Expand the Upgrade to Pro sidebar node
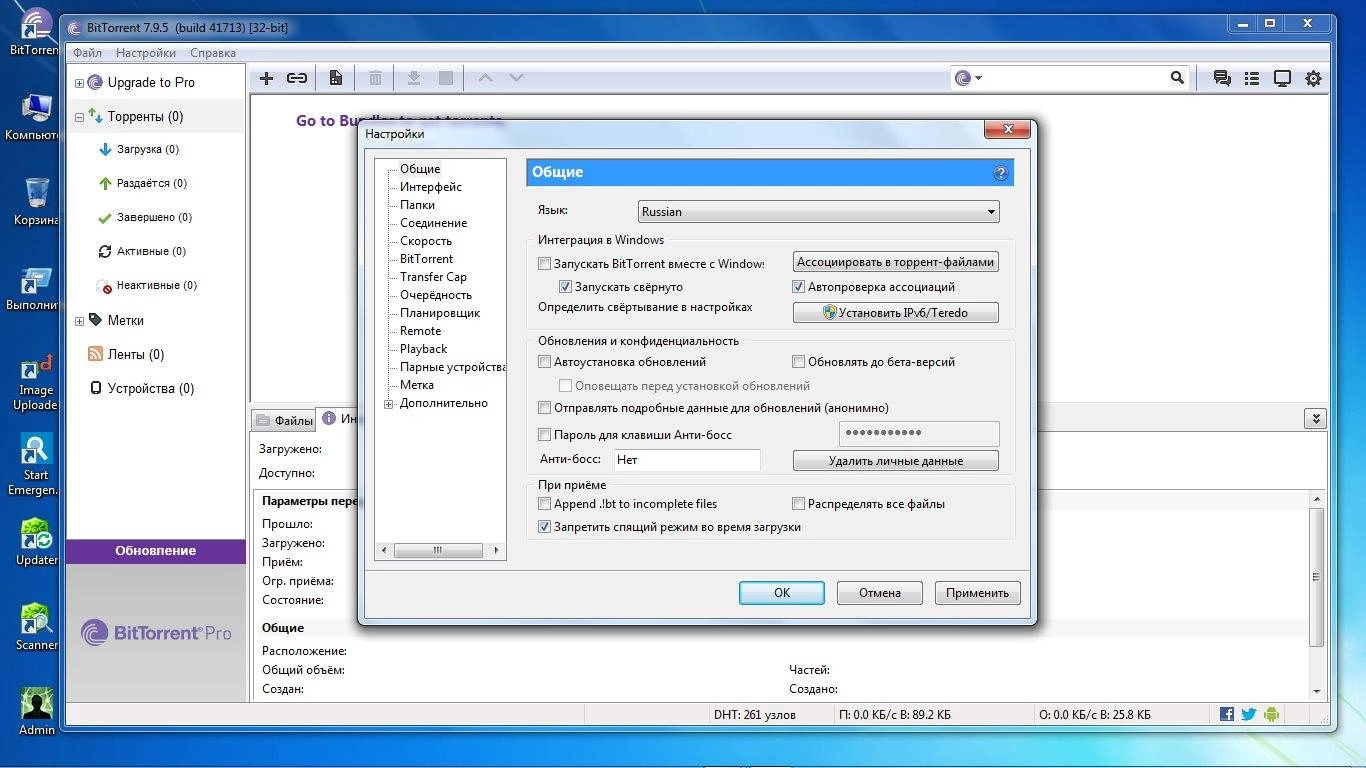 [x=79, y=83]
